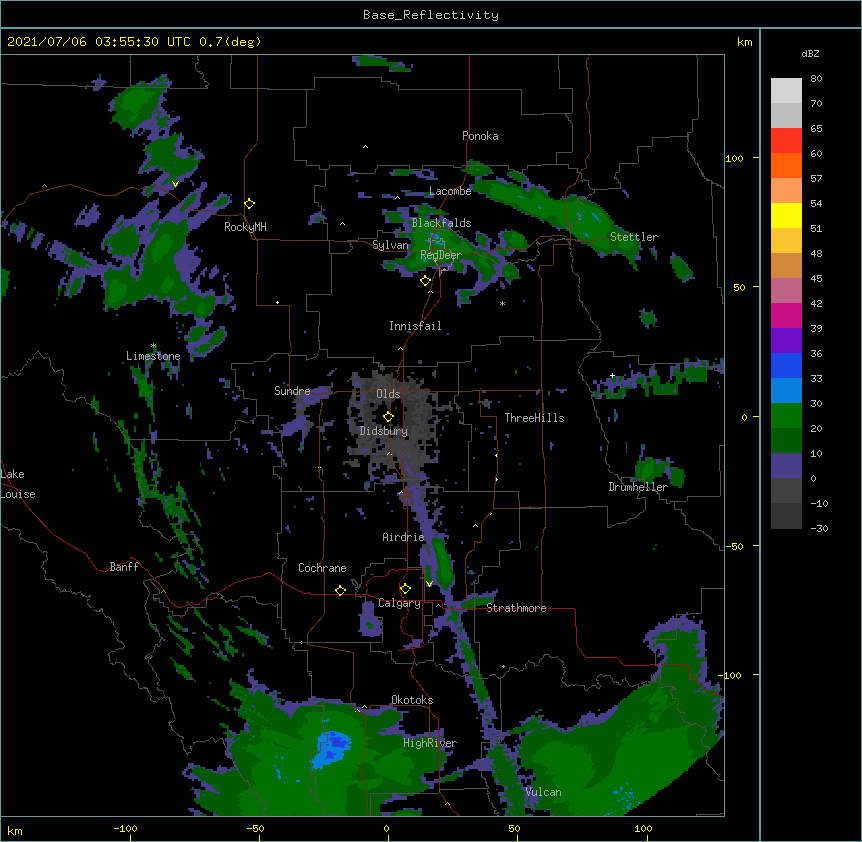This screenshot has height=842, width=862.
Task: Click the Base_Reflectivity title text
Action: (431, 15)
